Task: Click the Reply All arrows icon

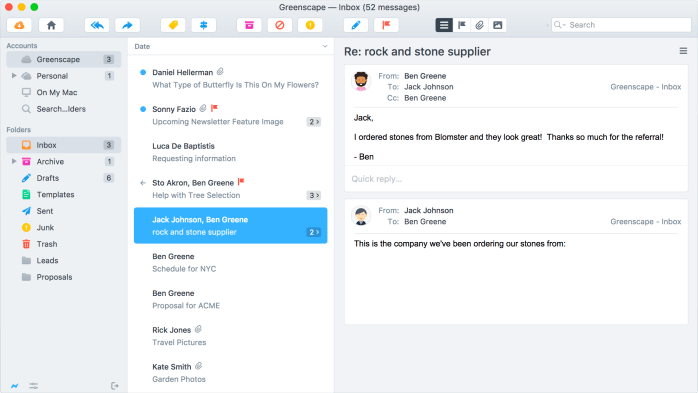Action: pos(97,25)
